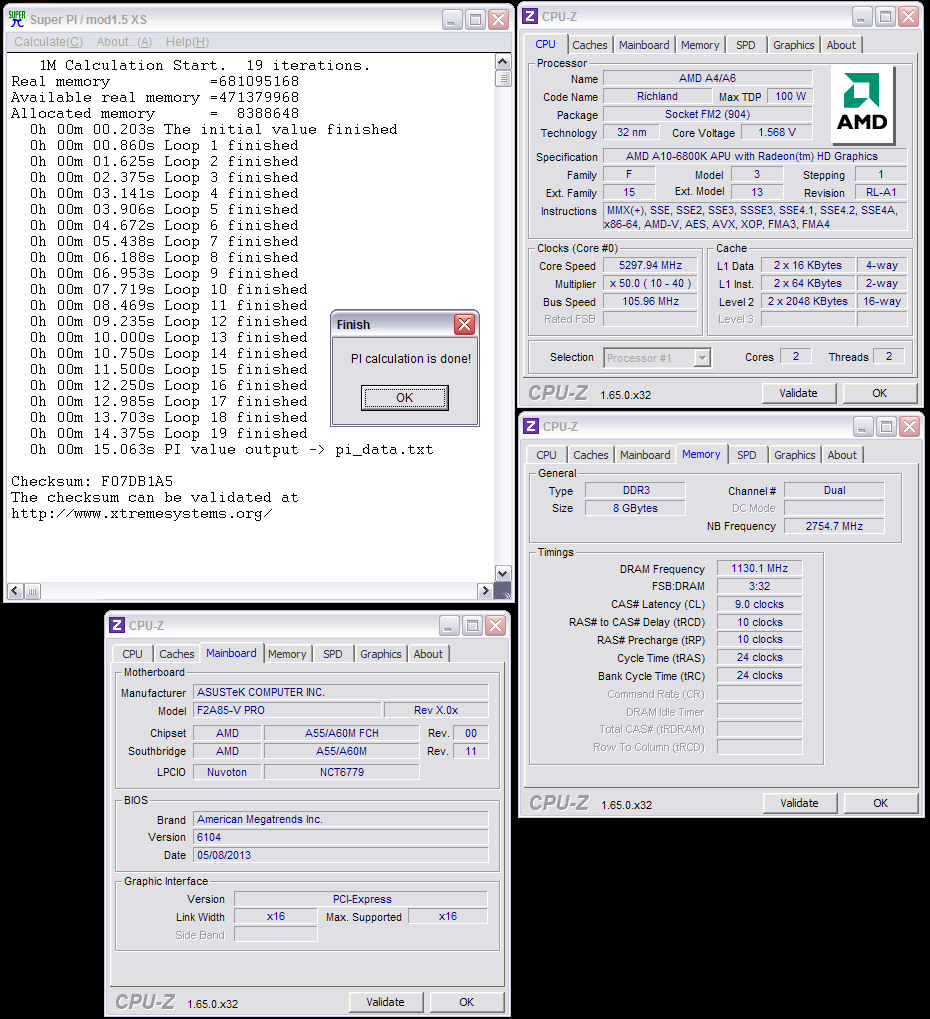
Task: Select About tab in the Mainboard CPU-Z window
Action: 428,654
